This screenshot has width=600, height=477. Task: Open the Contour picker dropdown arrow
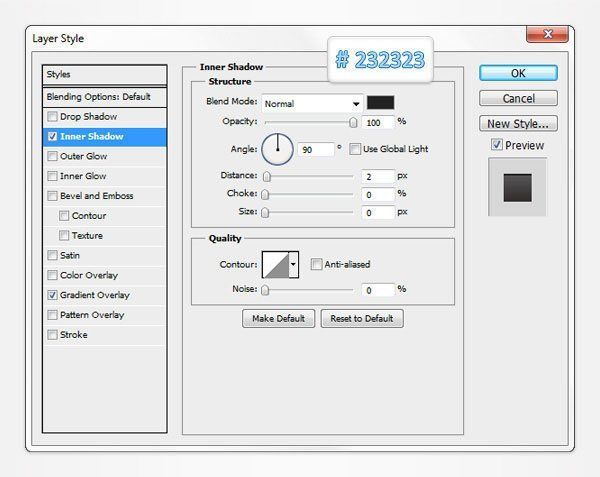pyautogui.click(x=293, y=264)
